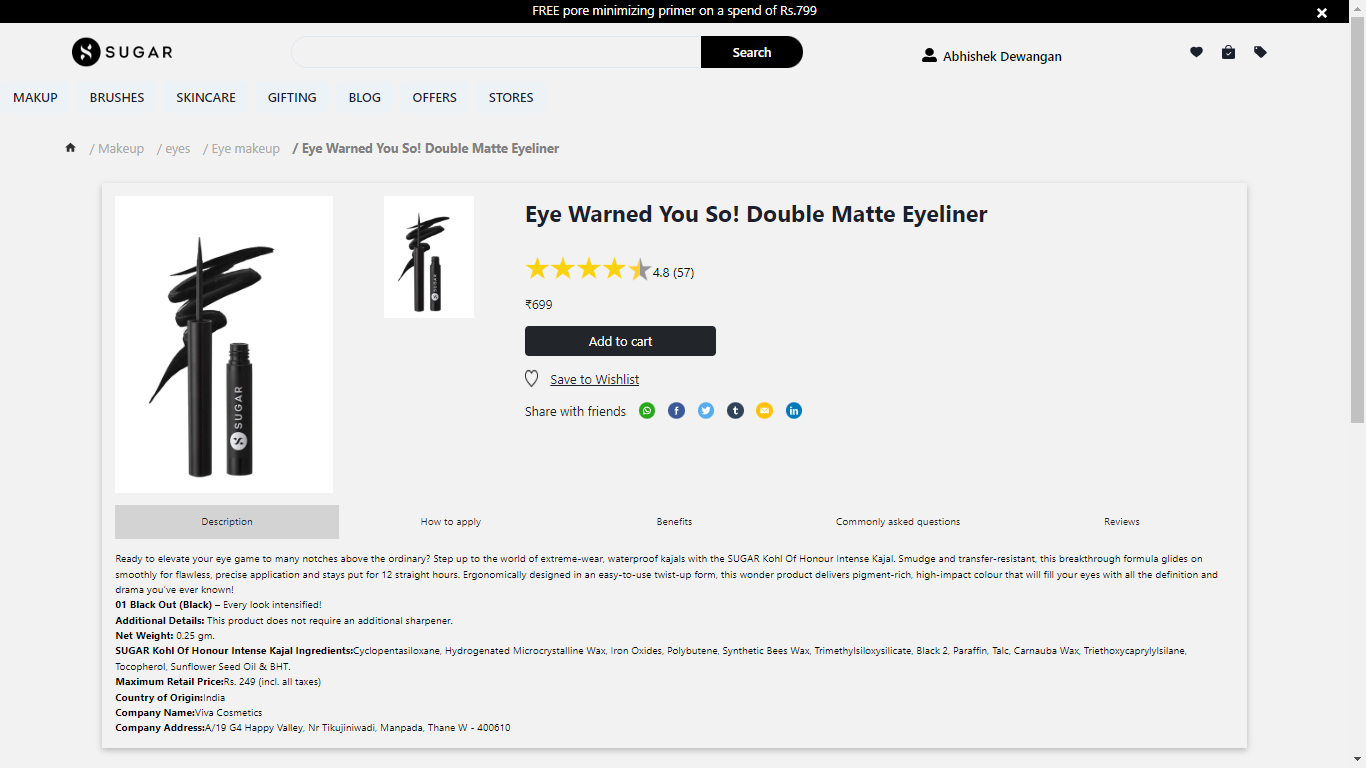Open the OFFERS menu item
1366x768 pixels.
coord(435,98)
